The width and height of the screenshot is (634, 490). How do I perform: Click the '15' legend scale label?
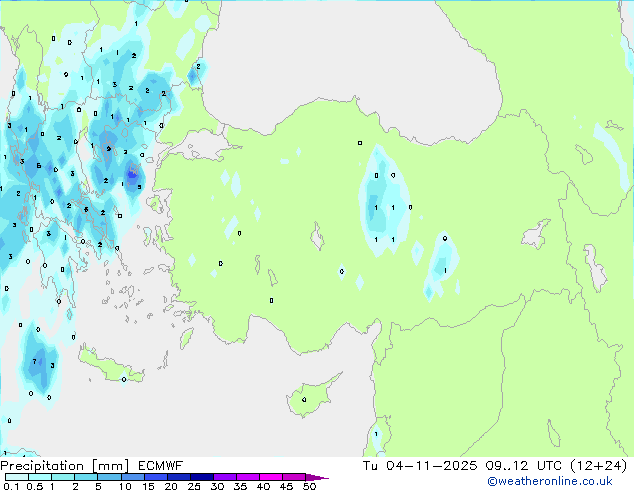(x=148, y=486)
